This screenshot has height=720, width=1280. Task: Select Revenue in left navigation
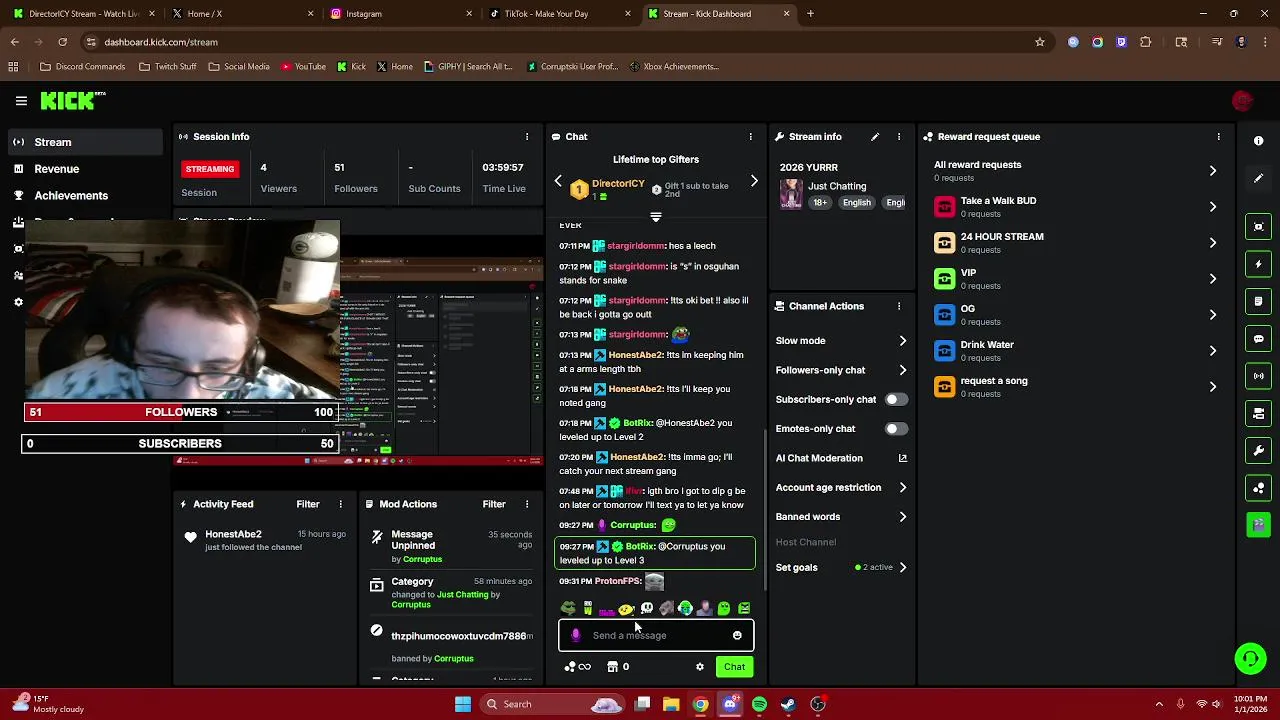[84, 169]
